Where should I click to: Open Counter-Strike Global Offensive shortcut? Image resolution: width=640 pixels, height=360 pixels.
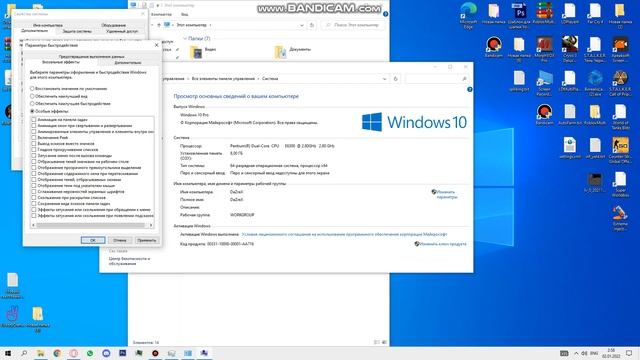(x=620, y=150)
